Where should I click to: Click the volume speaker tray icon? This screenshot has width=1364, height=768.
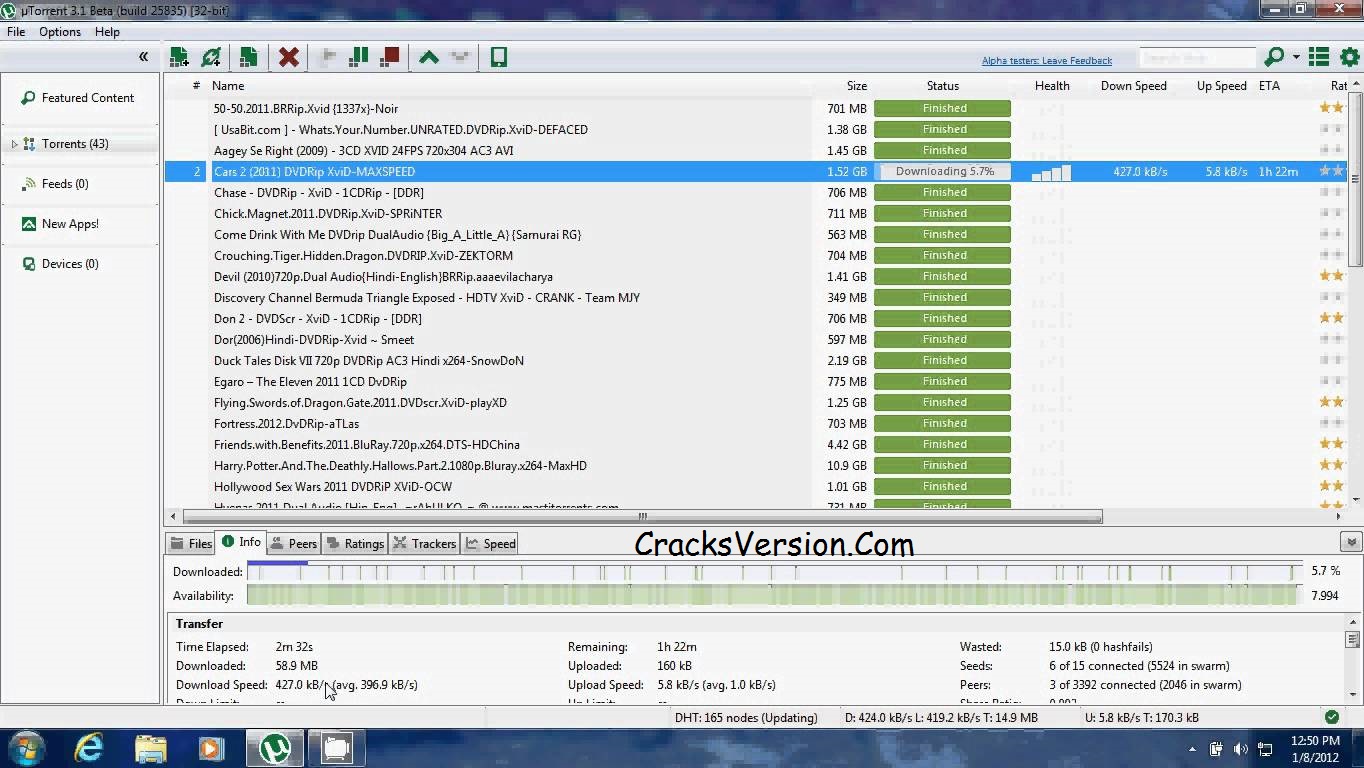(x=1240, y=749)
